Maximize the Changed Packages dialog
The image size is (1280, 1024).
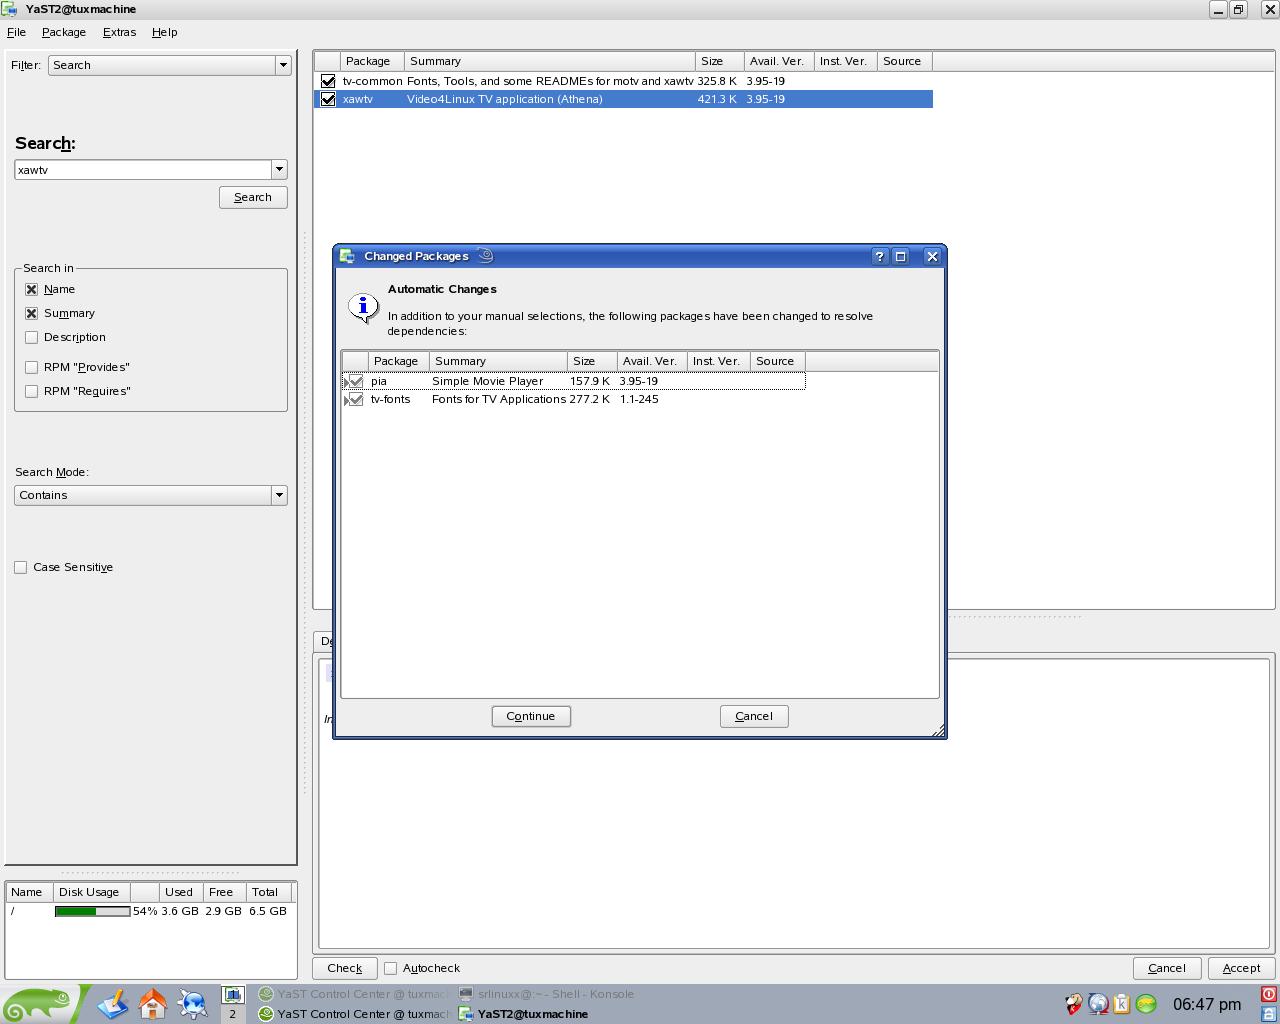coord(900,256)
